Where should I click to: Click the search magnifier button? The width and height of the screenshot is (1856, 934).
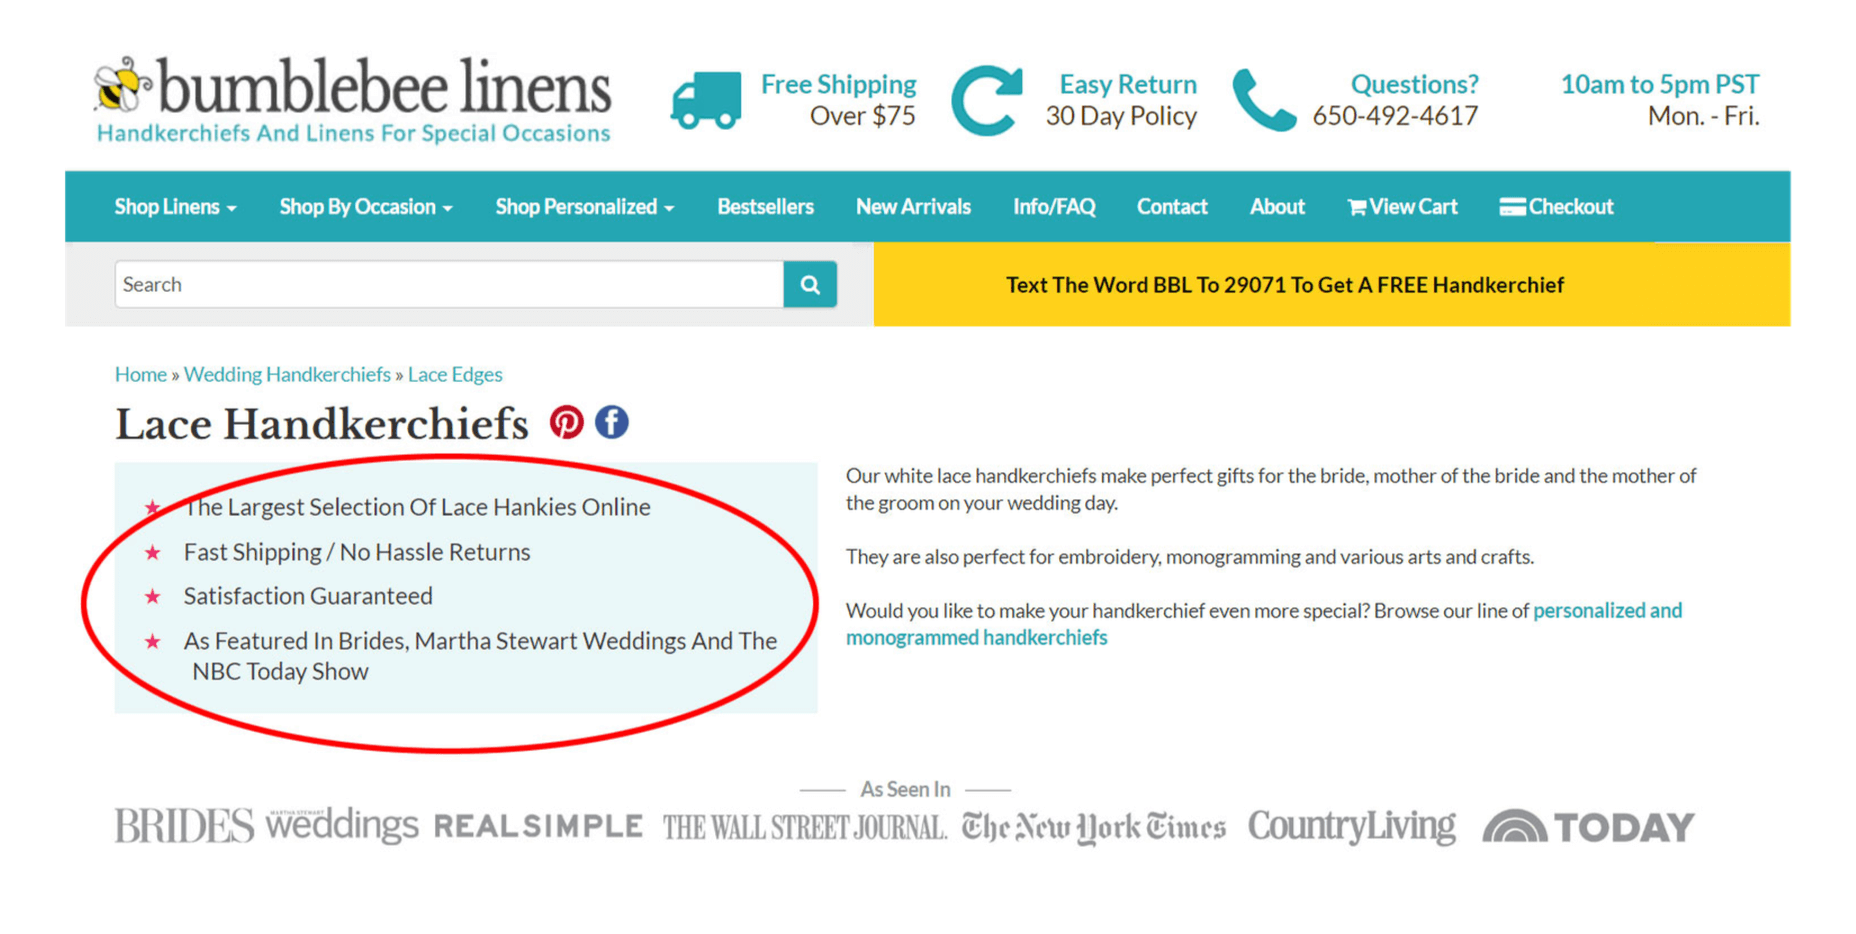pos(810,285)
